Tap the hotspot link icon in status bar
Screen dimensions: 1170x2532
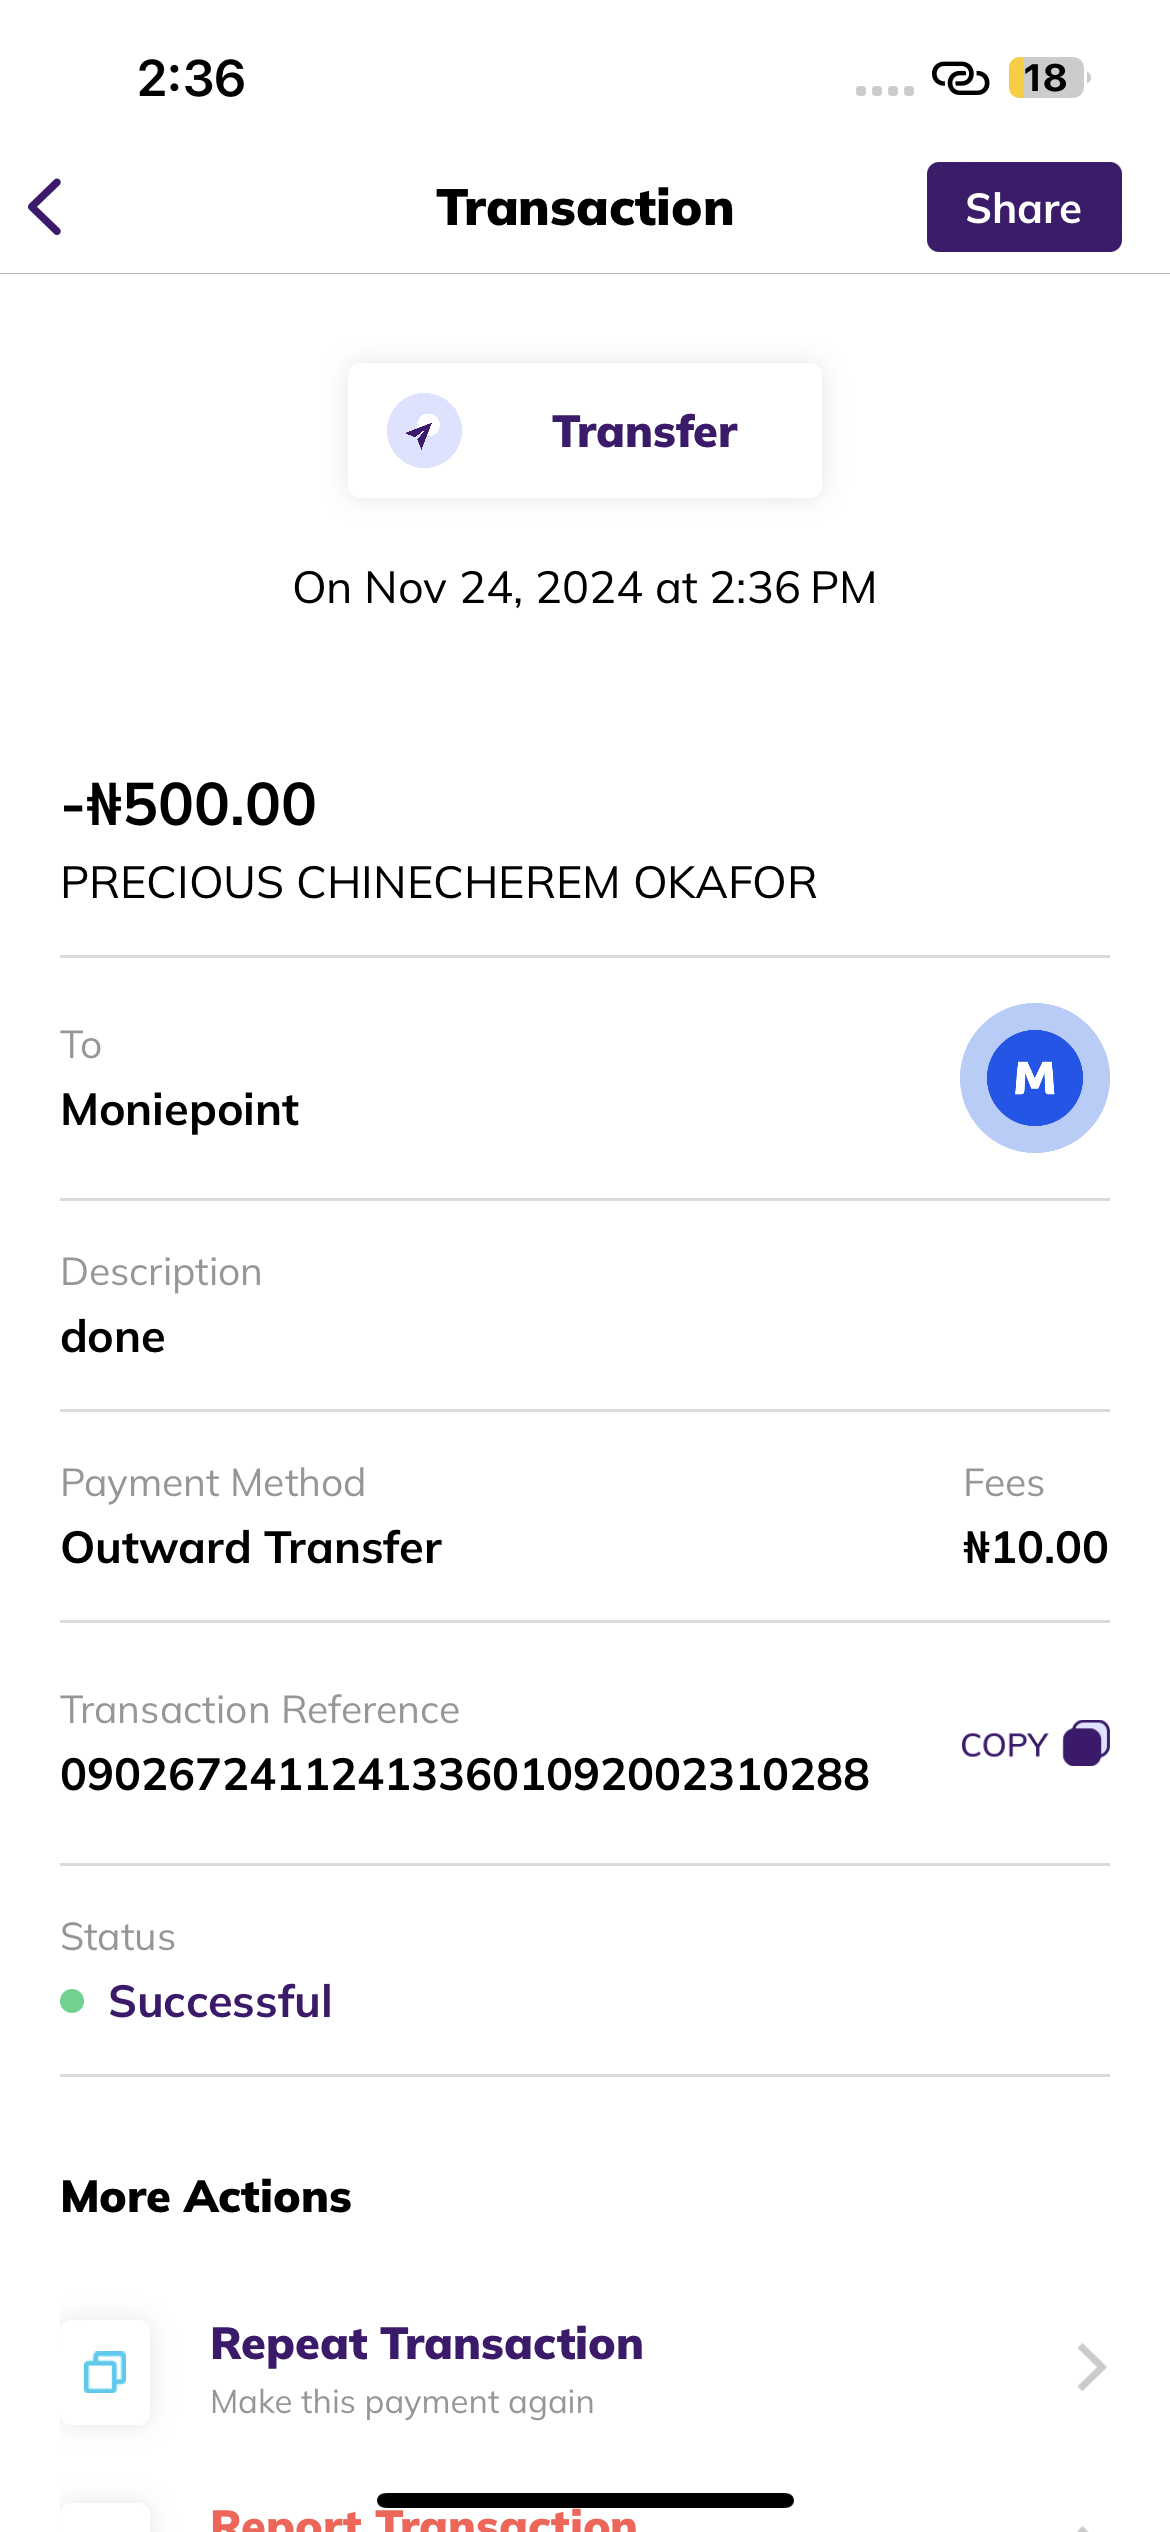(x=960, y=78)
